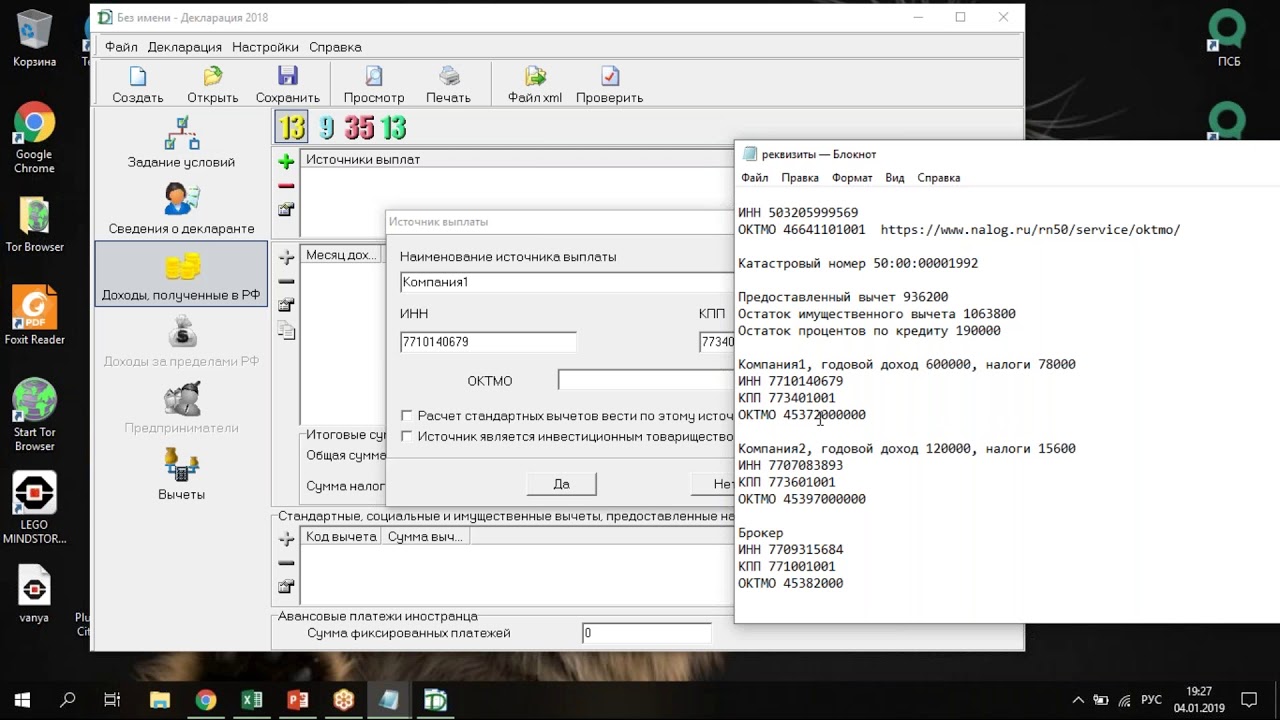This screenshot has height=720, width=1280.
Task: Open Задание условий section
Action: tap(181, 142)
